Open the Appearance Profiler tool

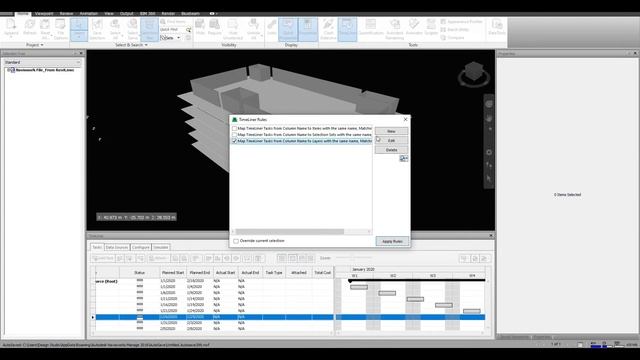462,22
